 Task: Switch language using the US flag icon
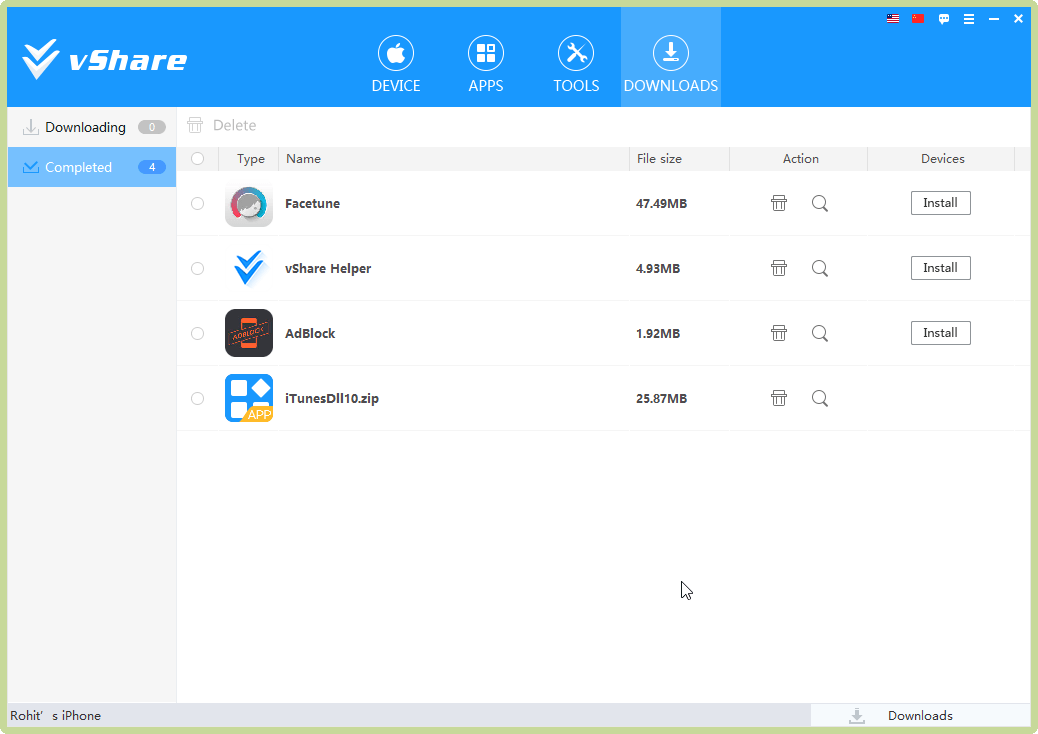pos(893,19)
